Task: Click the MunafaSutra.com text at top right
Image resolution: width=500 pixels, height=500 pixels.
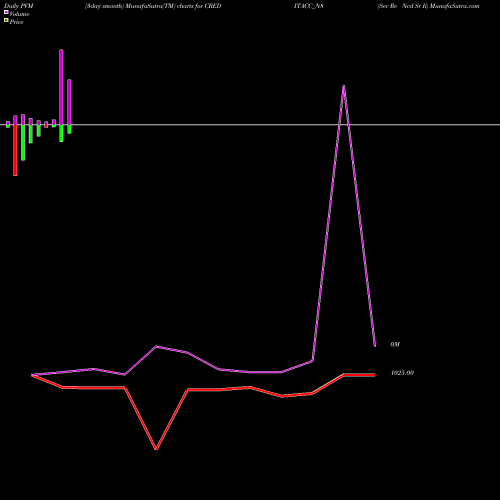Action: pyautogui.click(x=454, y=6)
